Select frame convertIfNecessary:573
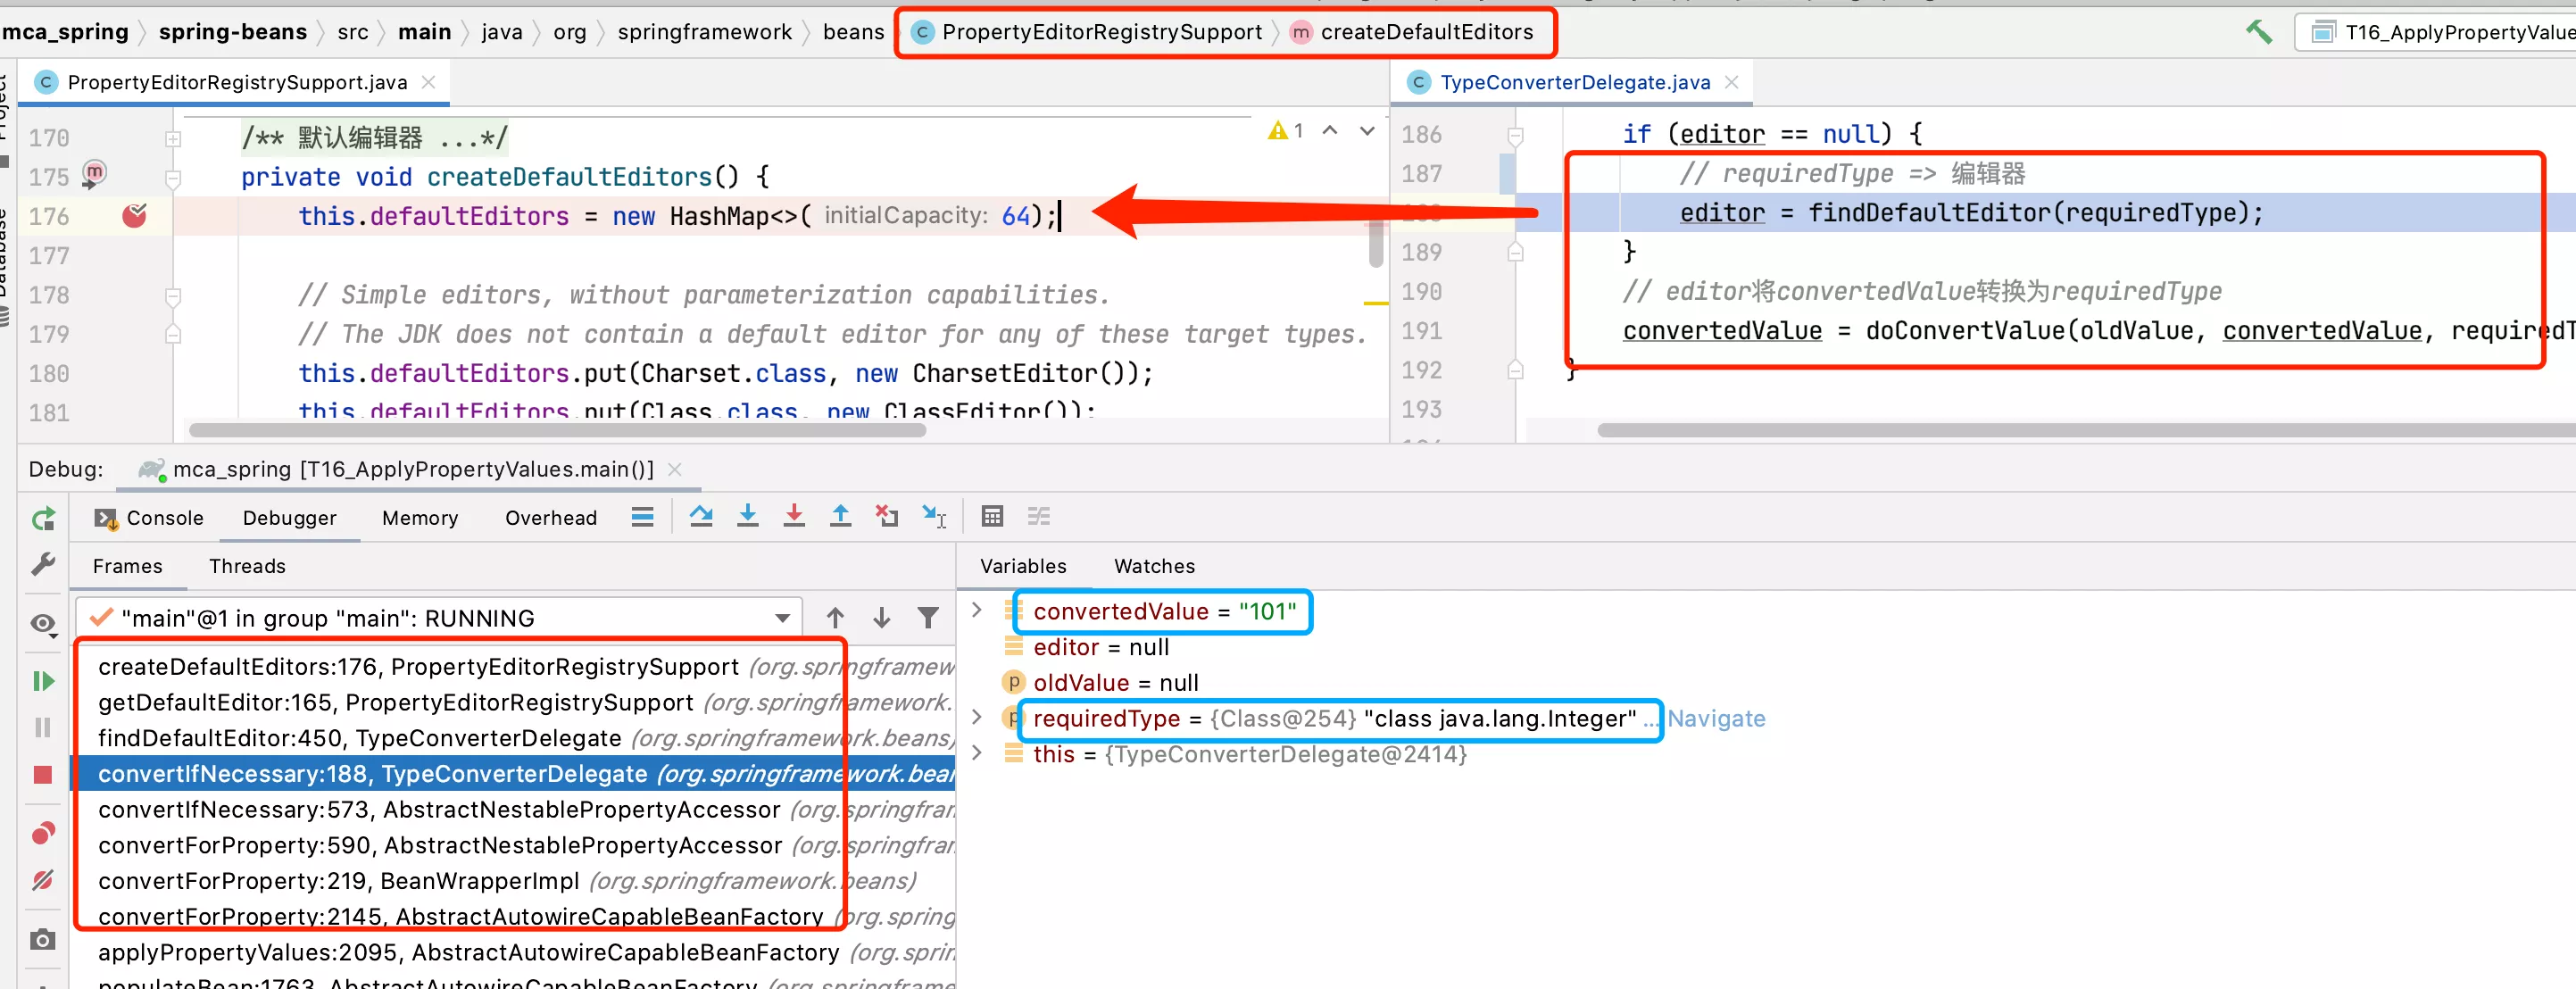Viewport: 2576px width, 989px height. pos(512,810)
